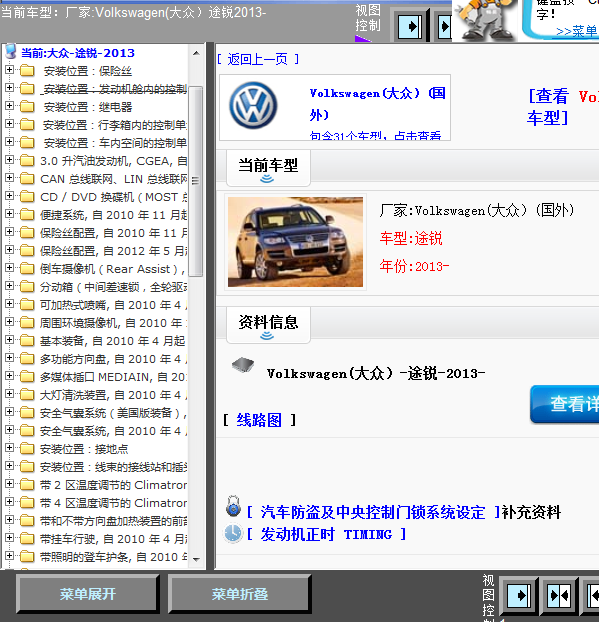Viewport: 599px width, 622px height.
Task: Click folder icon of CAN 总线联网 row
Action: point(27,179)
